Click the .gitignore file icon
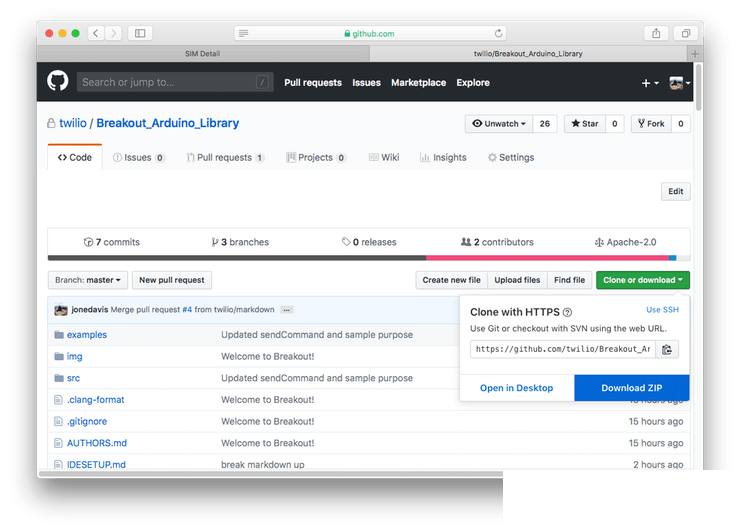Viewport: 740px width, 531px height. [x=59, y=421]
